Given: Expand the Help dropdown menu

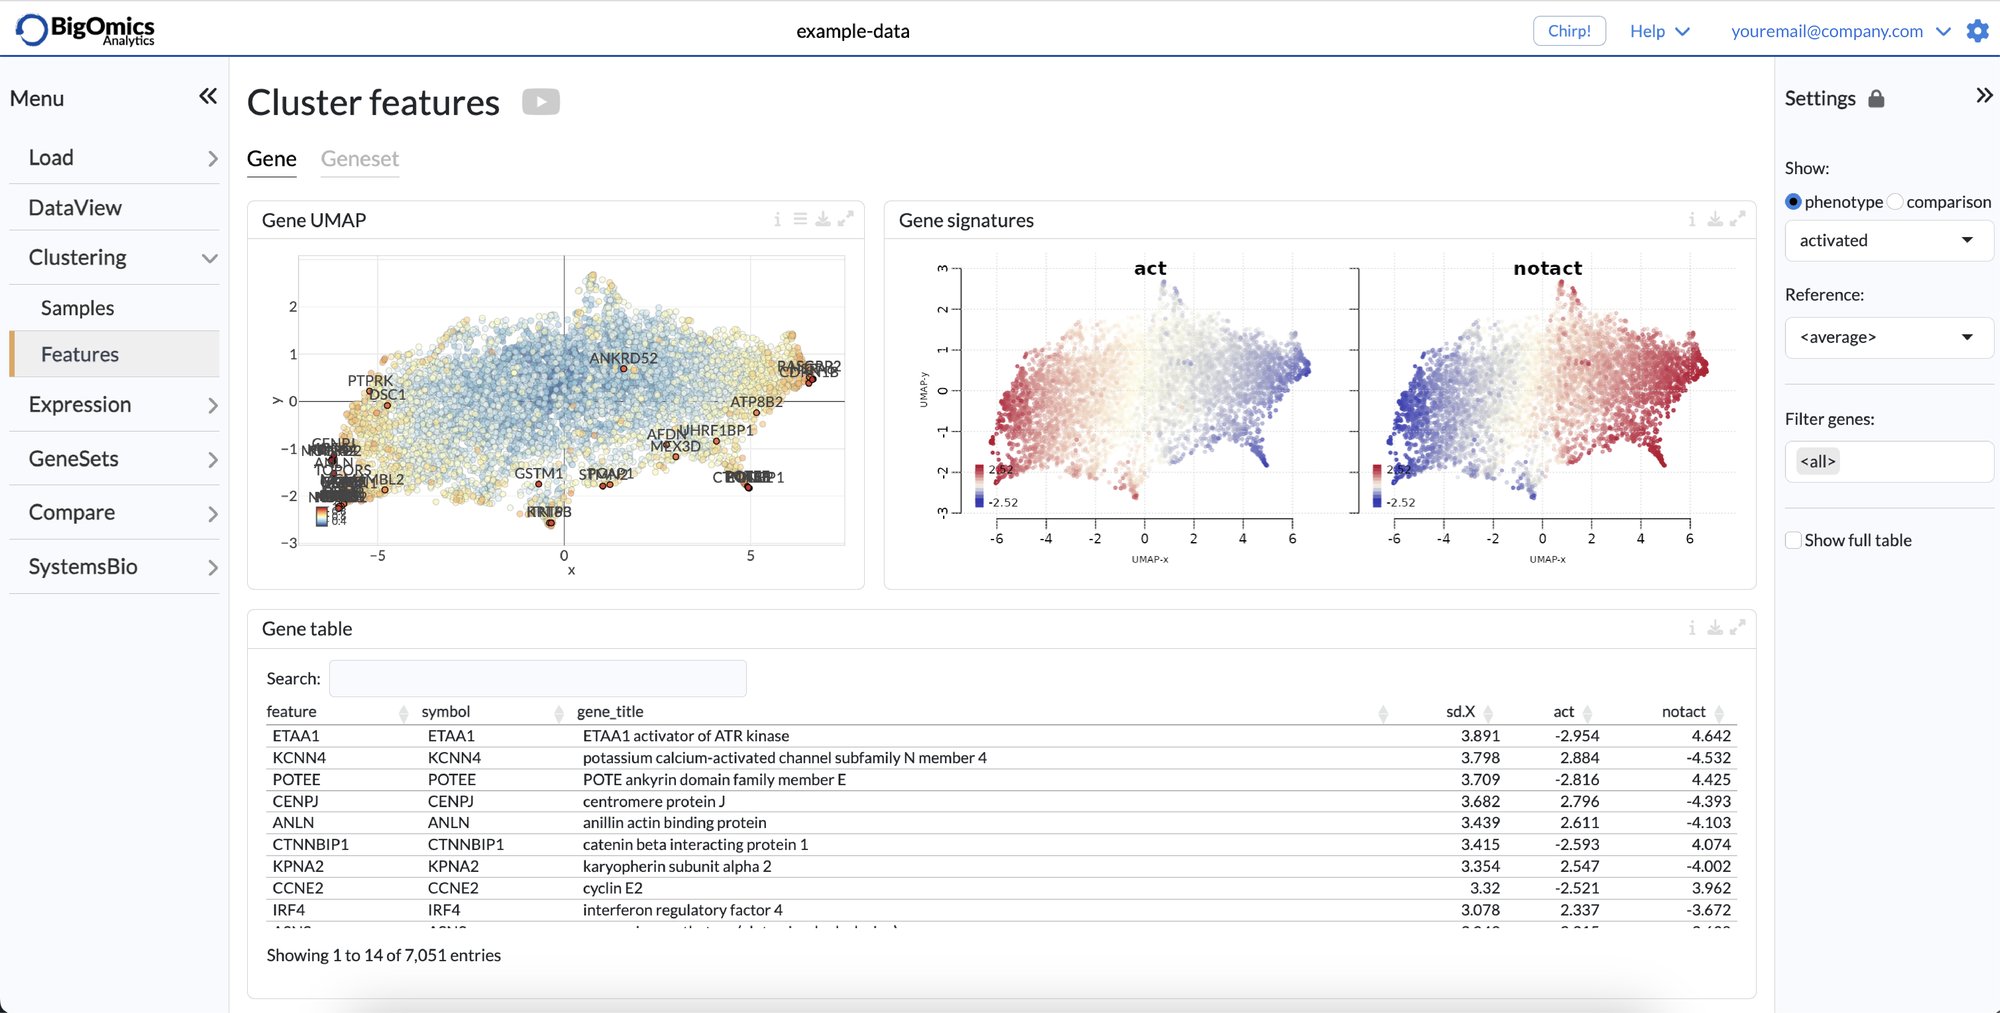Looking at the screenshot, I should [x=1660, y=31].
